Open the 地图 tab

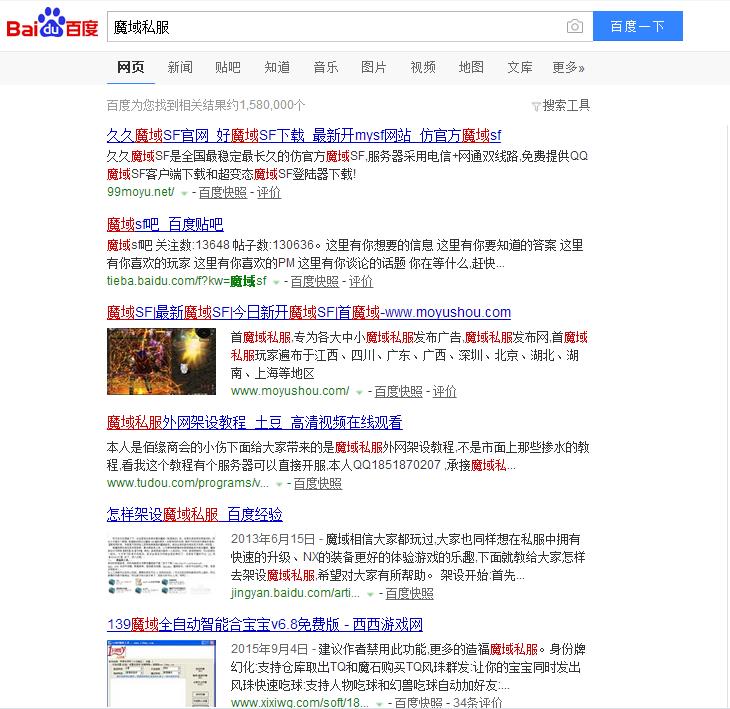471,67
